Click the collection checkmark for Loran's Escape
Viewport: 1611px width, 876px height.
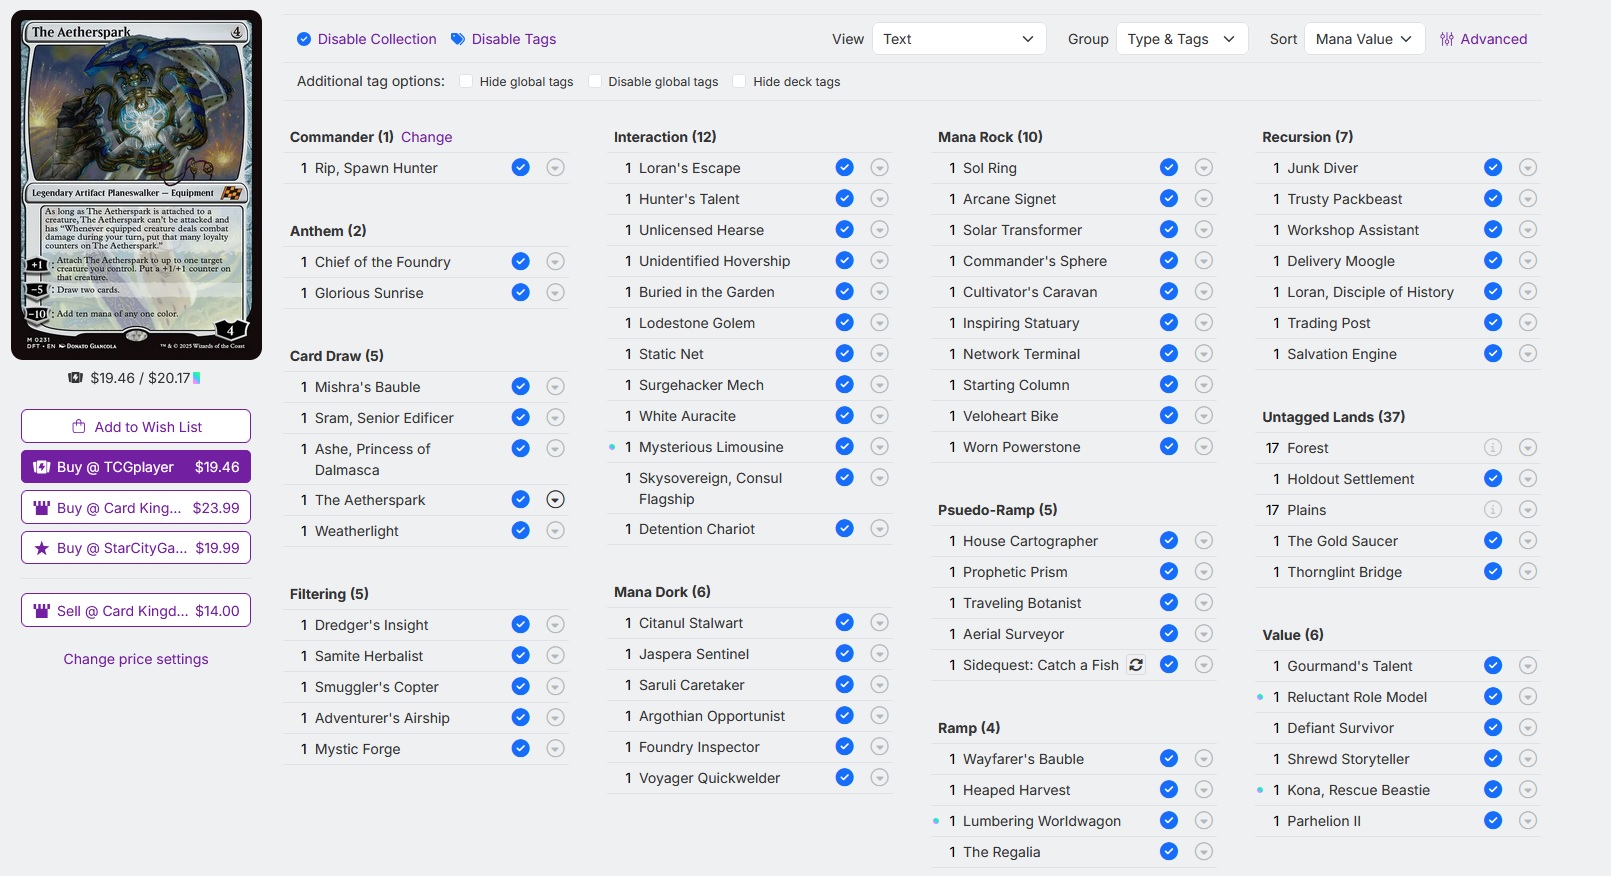coord(845,168)
